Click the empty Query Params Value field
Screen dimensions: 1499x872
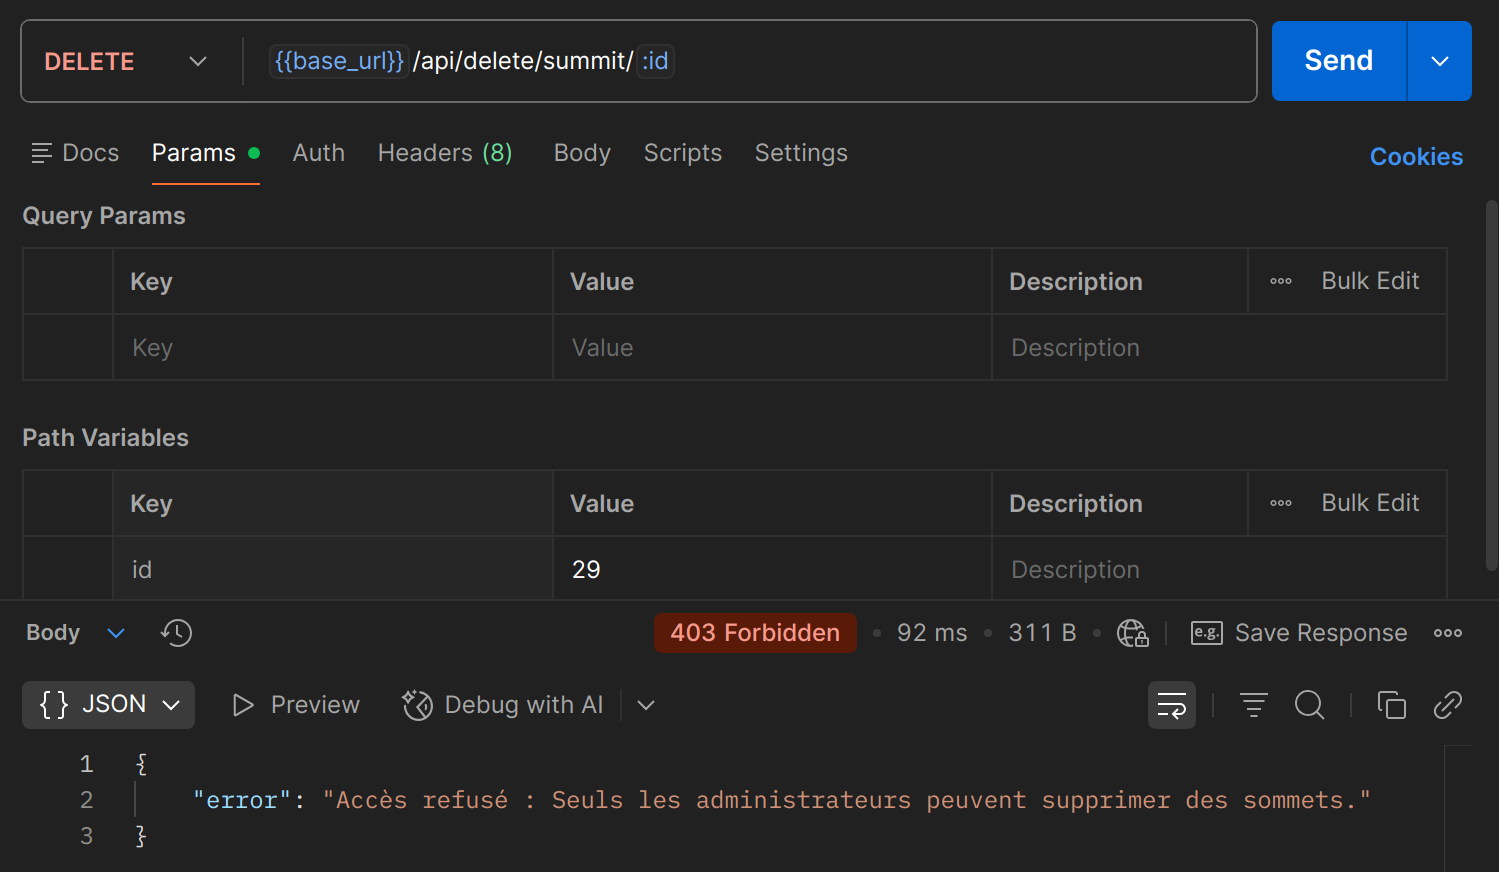tap(772, 347)
